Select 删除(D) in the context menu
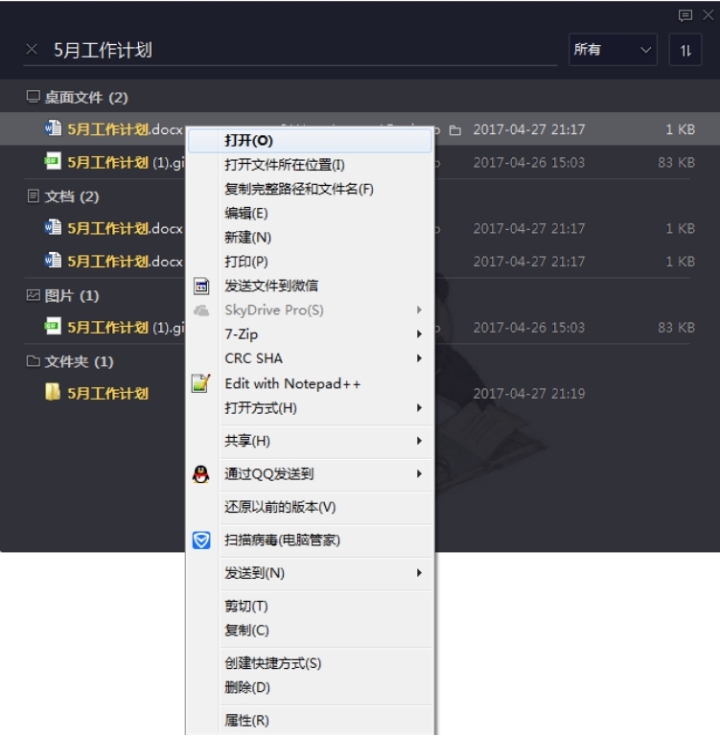 247,687
